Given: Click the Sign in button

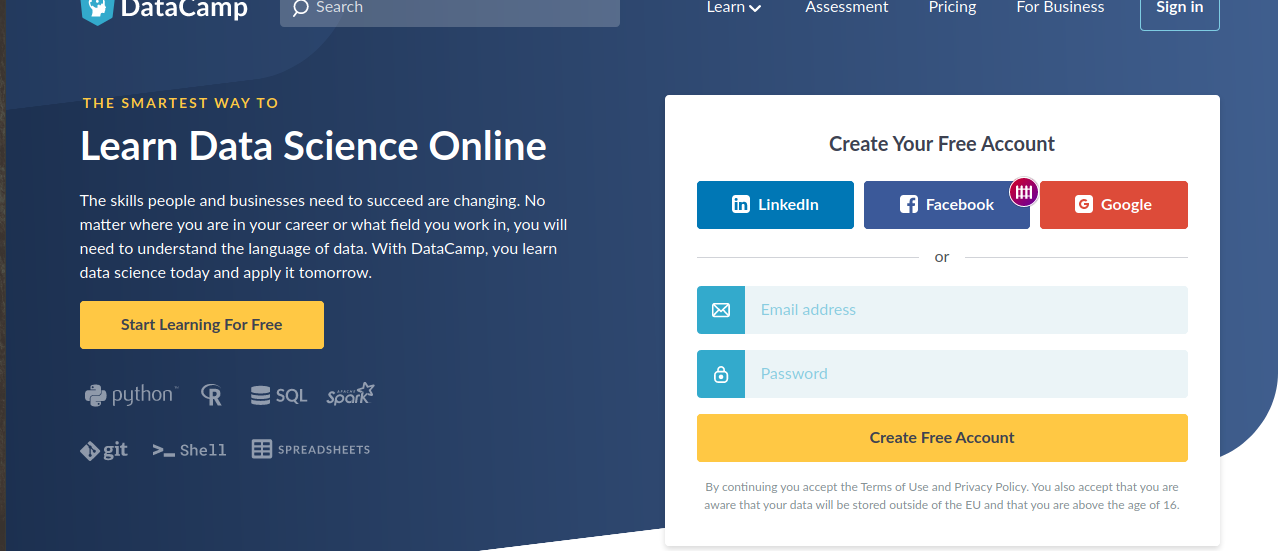Looking at the screenshot, I should pos(1180,10).
